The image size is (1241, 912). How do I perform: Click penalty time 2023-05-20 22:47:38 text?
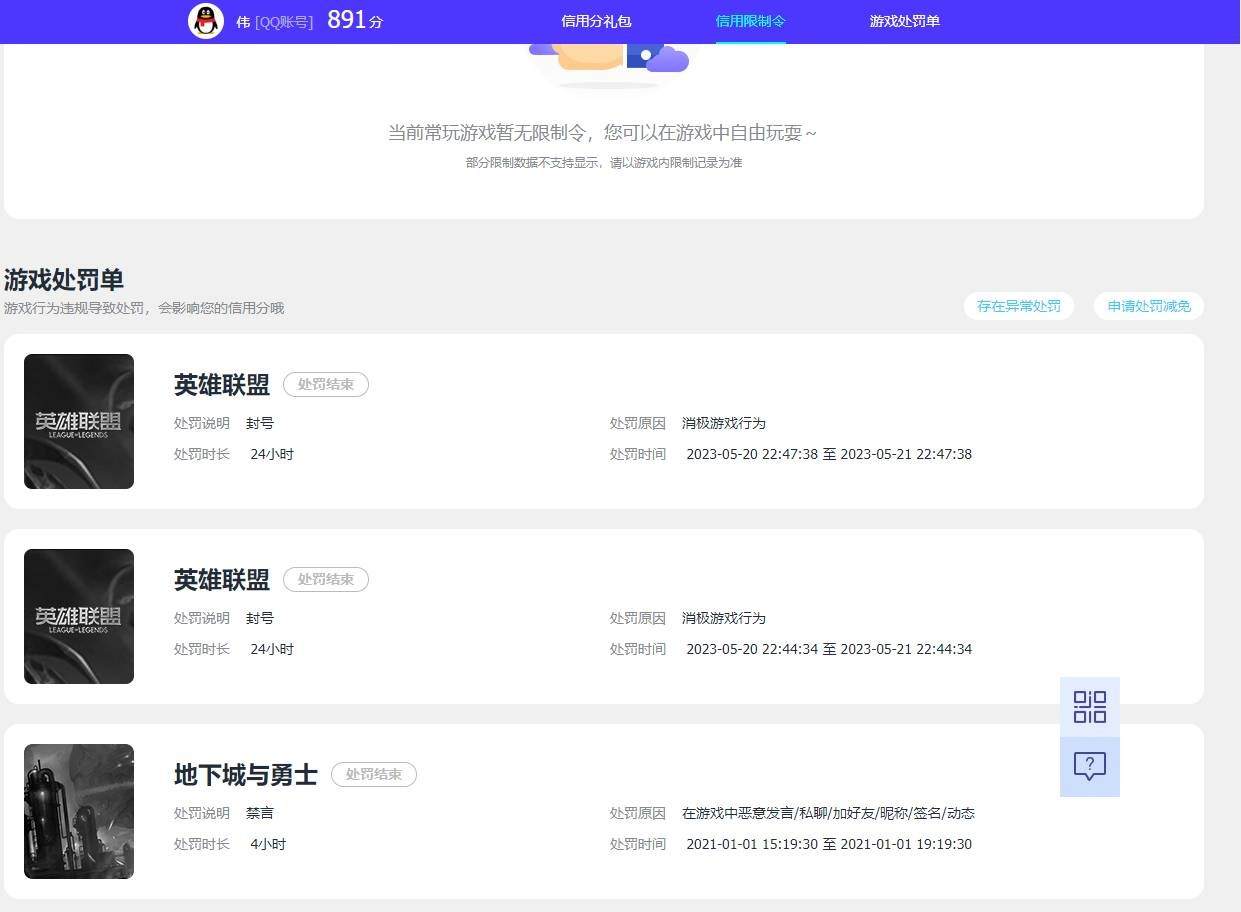click(829, 454)
